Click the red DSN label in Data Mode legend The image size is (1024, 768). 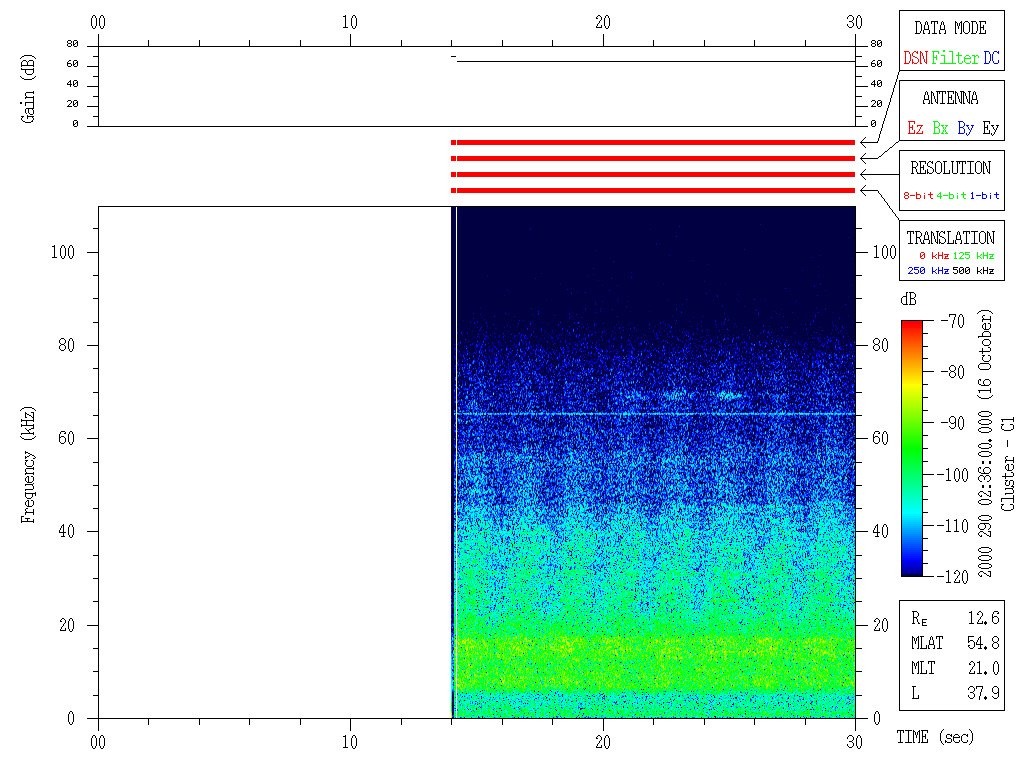[x=915, y=58]
